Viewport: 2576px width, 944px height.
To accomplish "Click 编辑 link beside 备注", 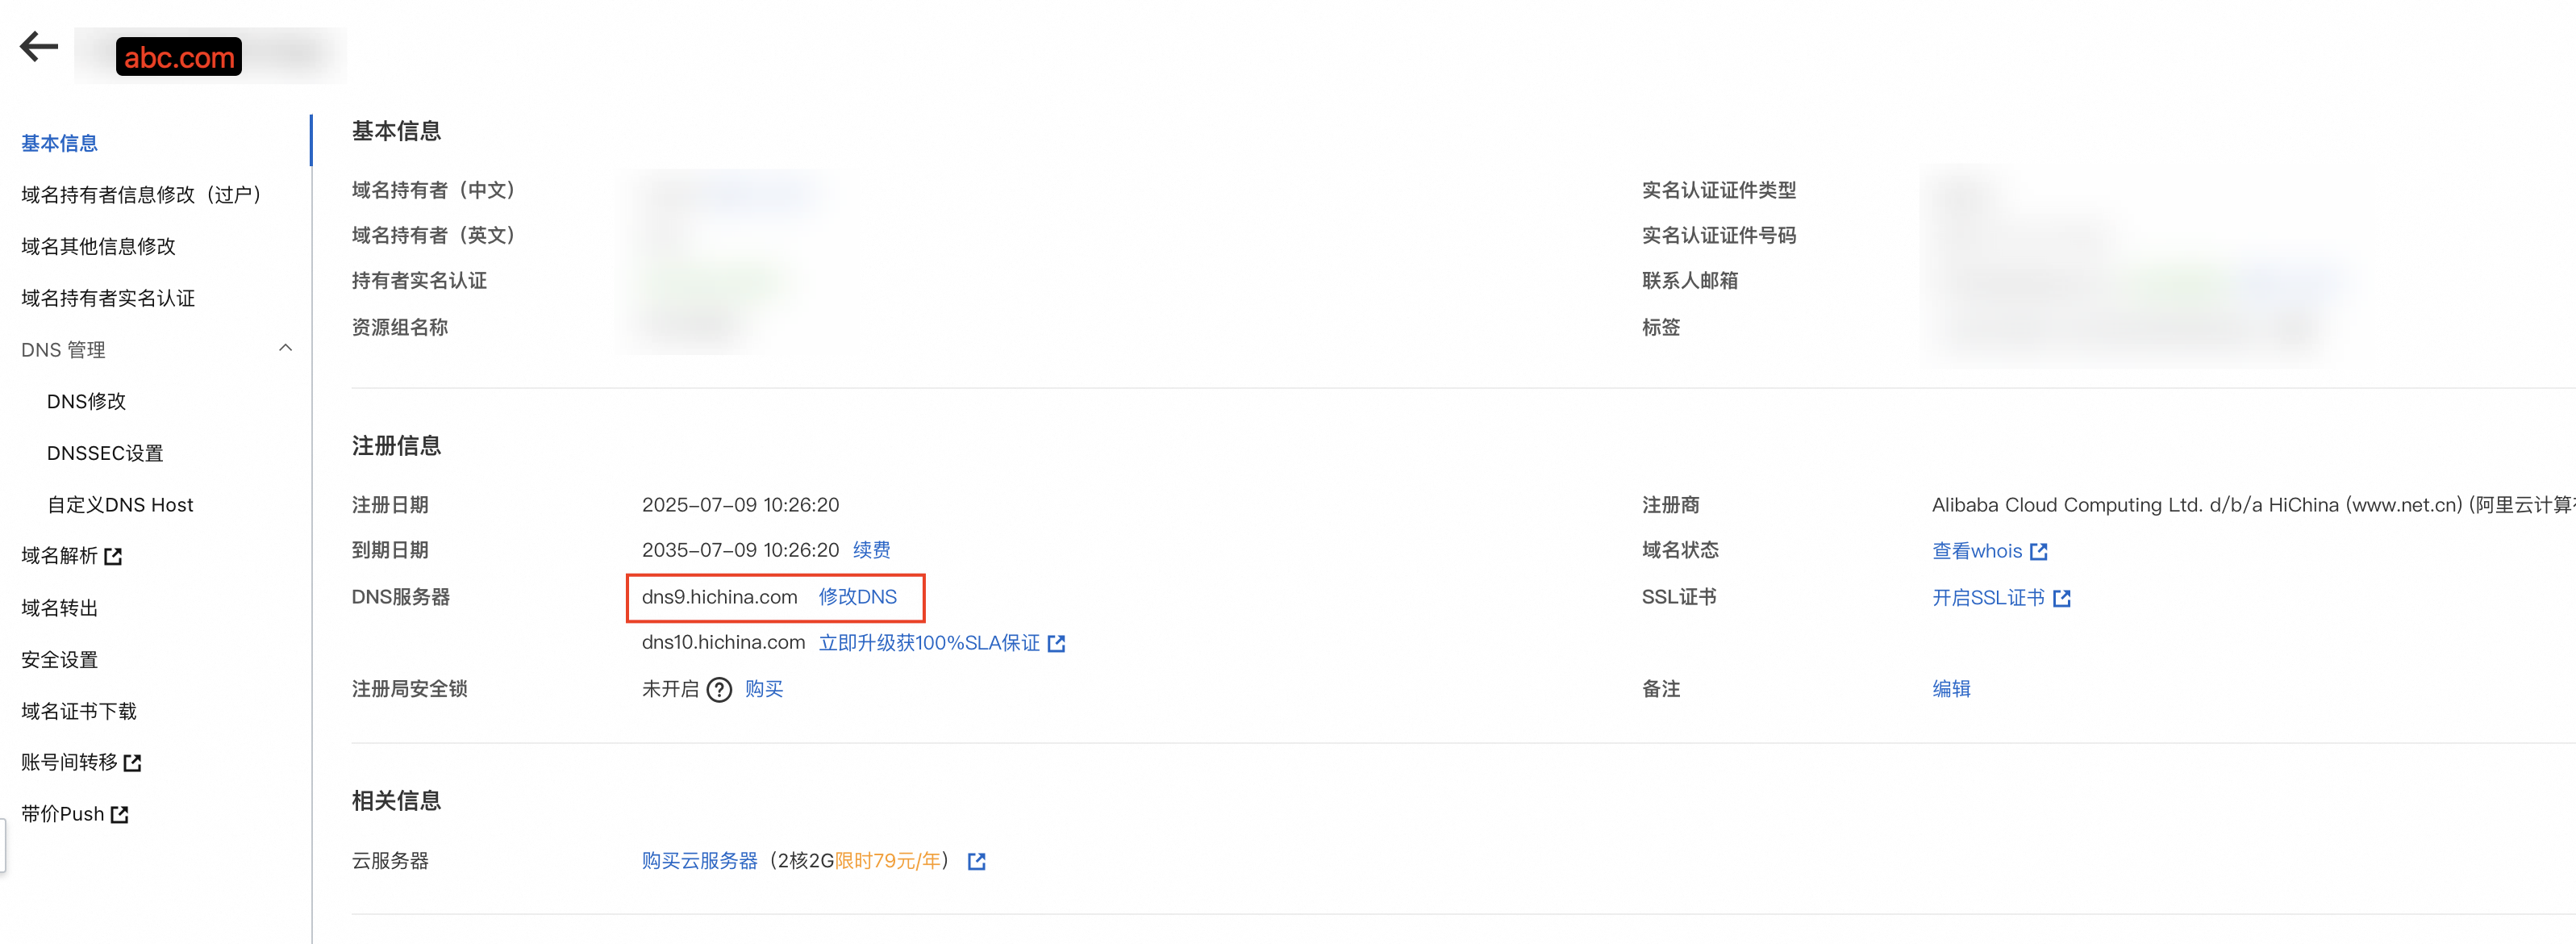I will tap(1951, 689).
